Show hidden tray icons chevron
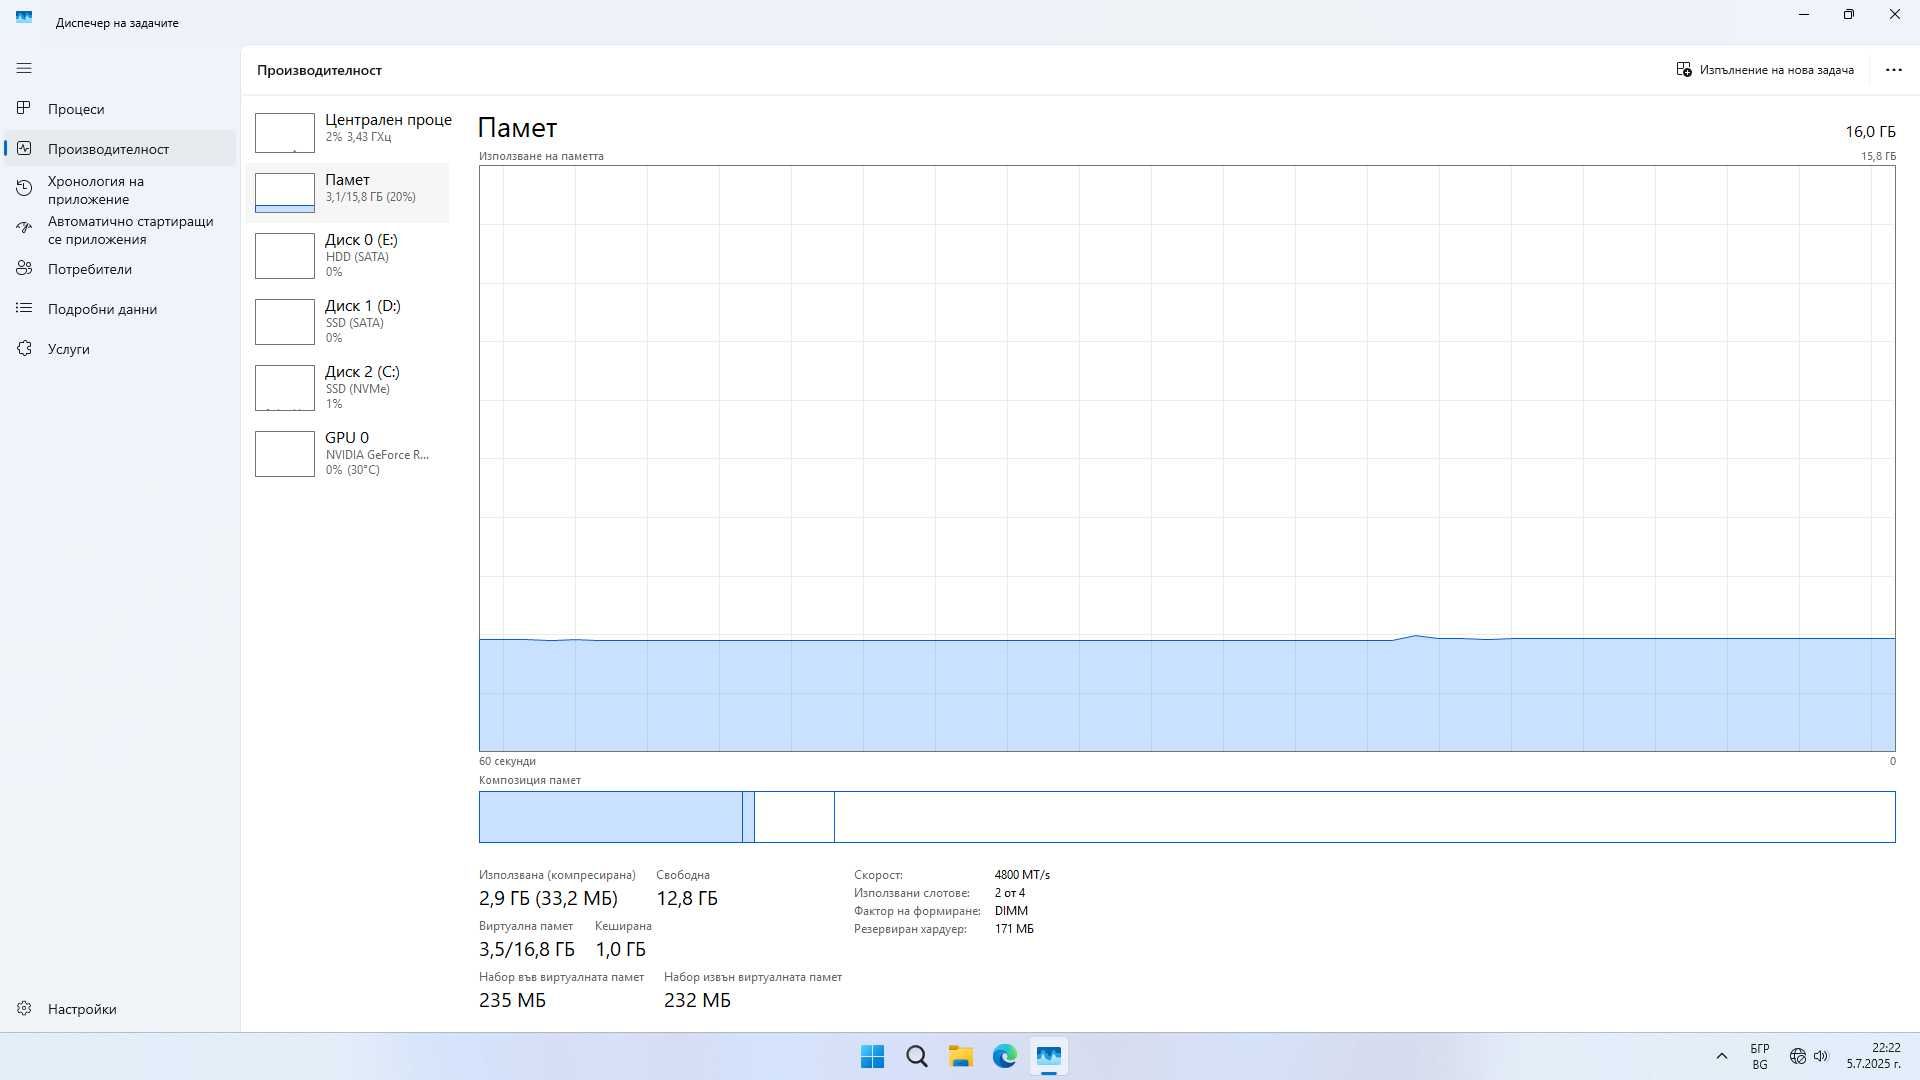The width and height of the screenshot is (1920, 1080). (x=1721, y=1056)
